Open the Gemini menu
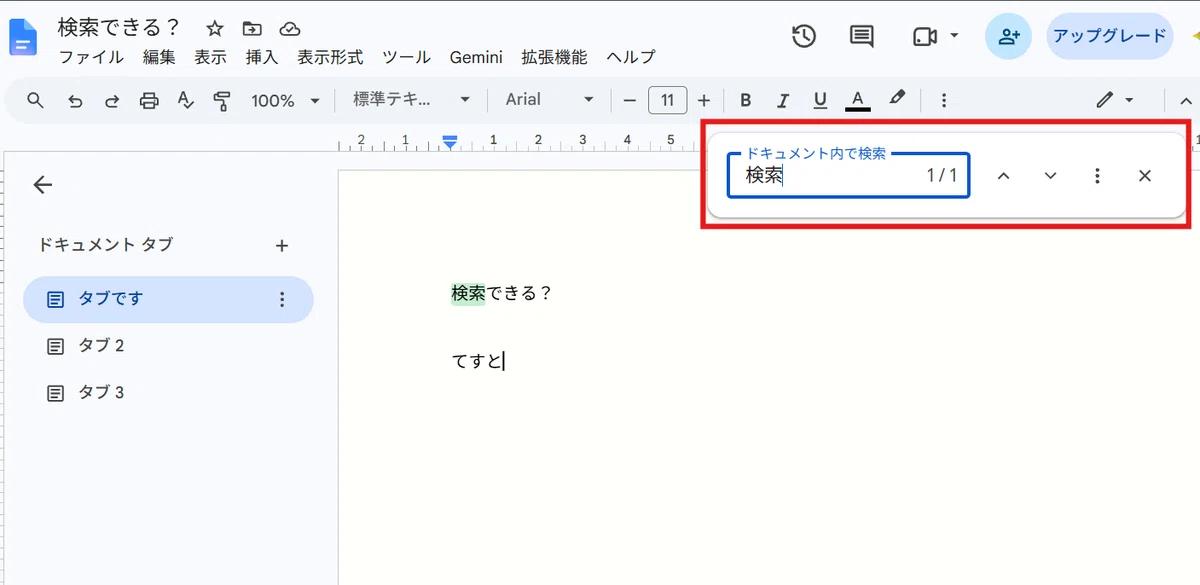This screenshot has height=585, width=1200. pyautogui.click(x=476, y=57)
